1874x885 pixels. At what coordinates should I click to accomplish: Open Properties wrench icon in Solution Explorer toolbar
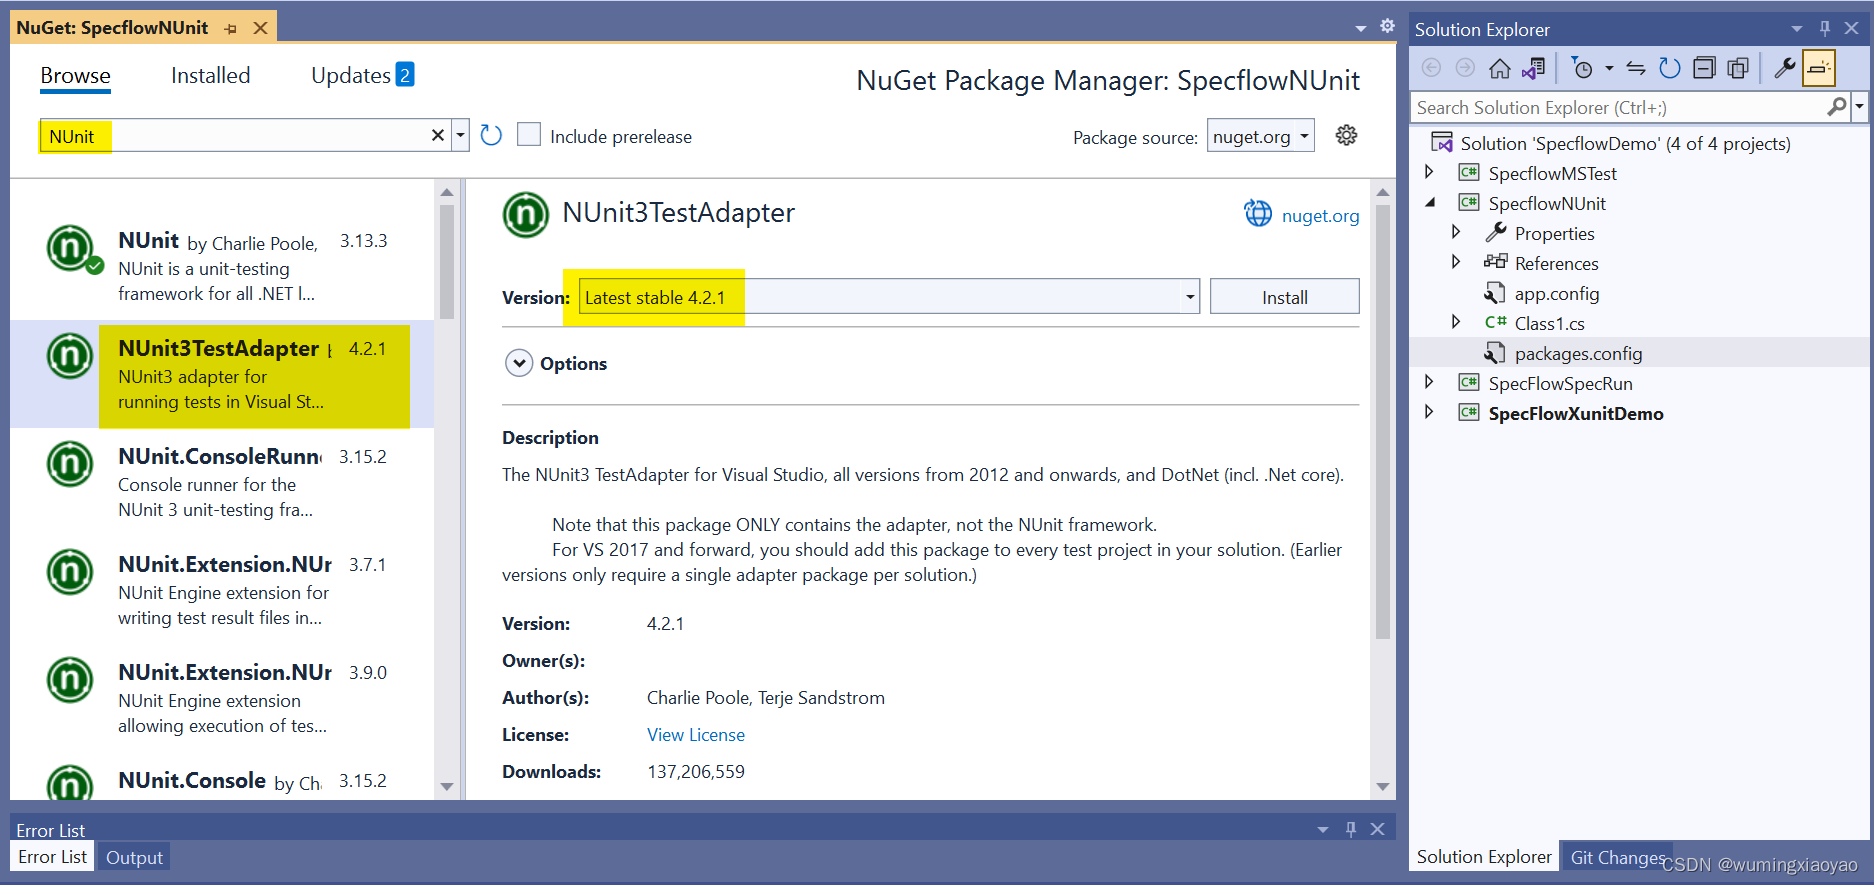[x=1785, y=68]
